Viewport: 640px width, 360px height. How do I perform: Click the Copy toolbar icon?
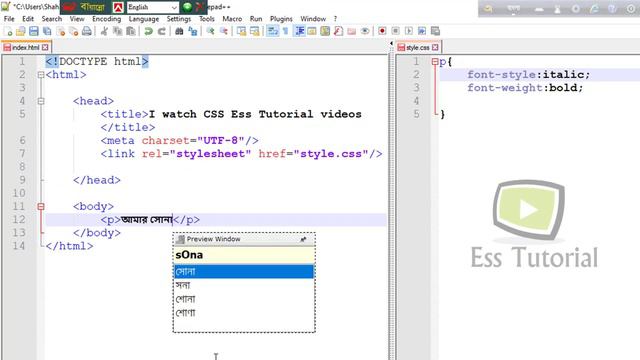(118, 31)
